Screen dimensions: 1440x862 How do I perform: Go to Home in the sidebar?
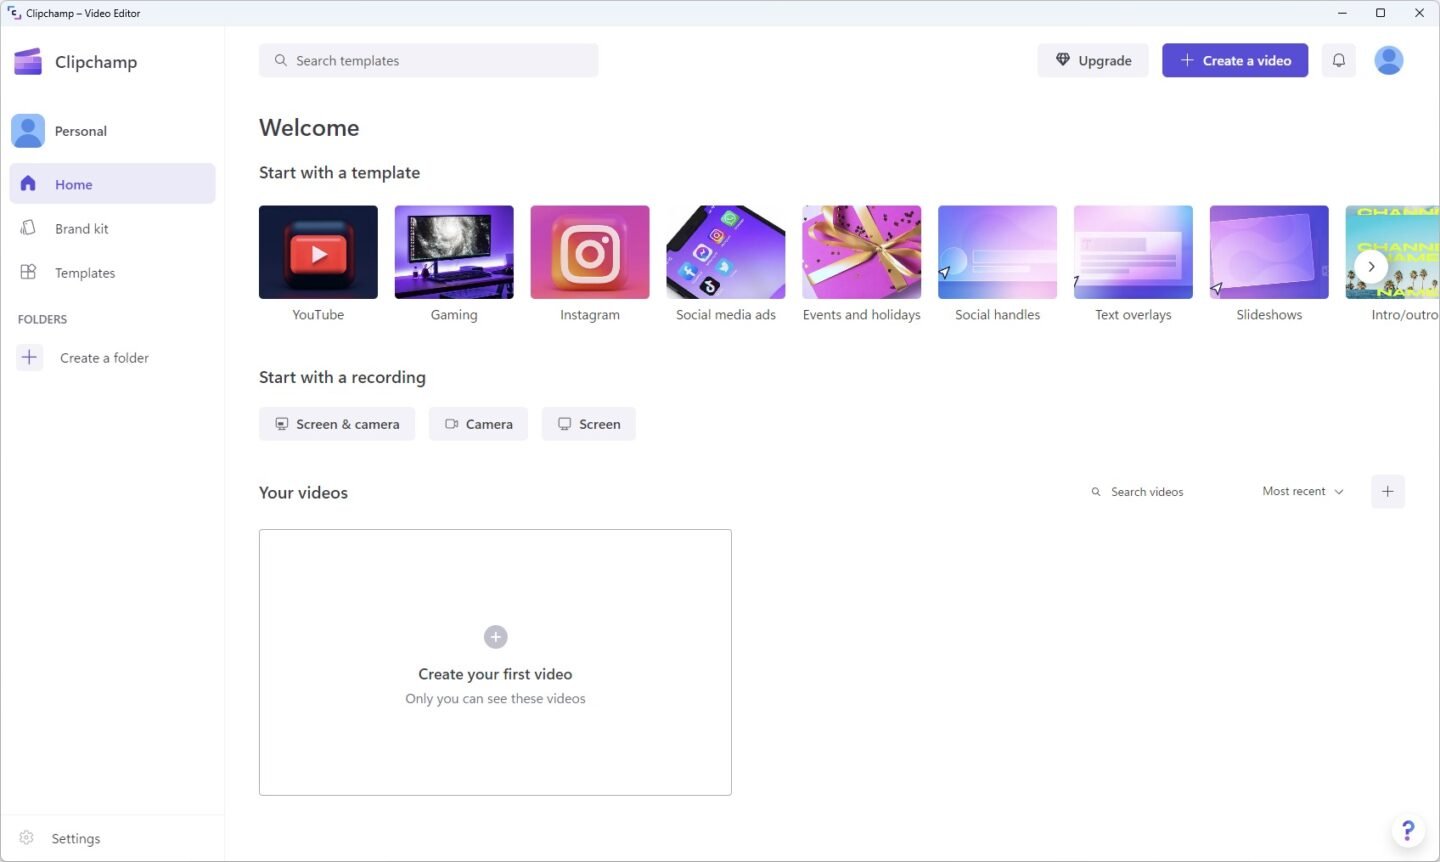pyautogui.click(x=112, y=184)
